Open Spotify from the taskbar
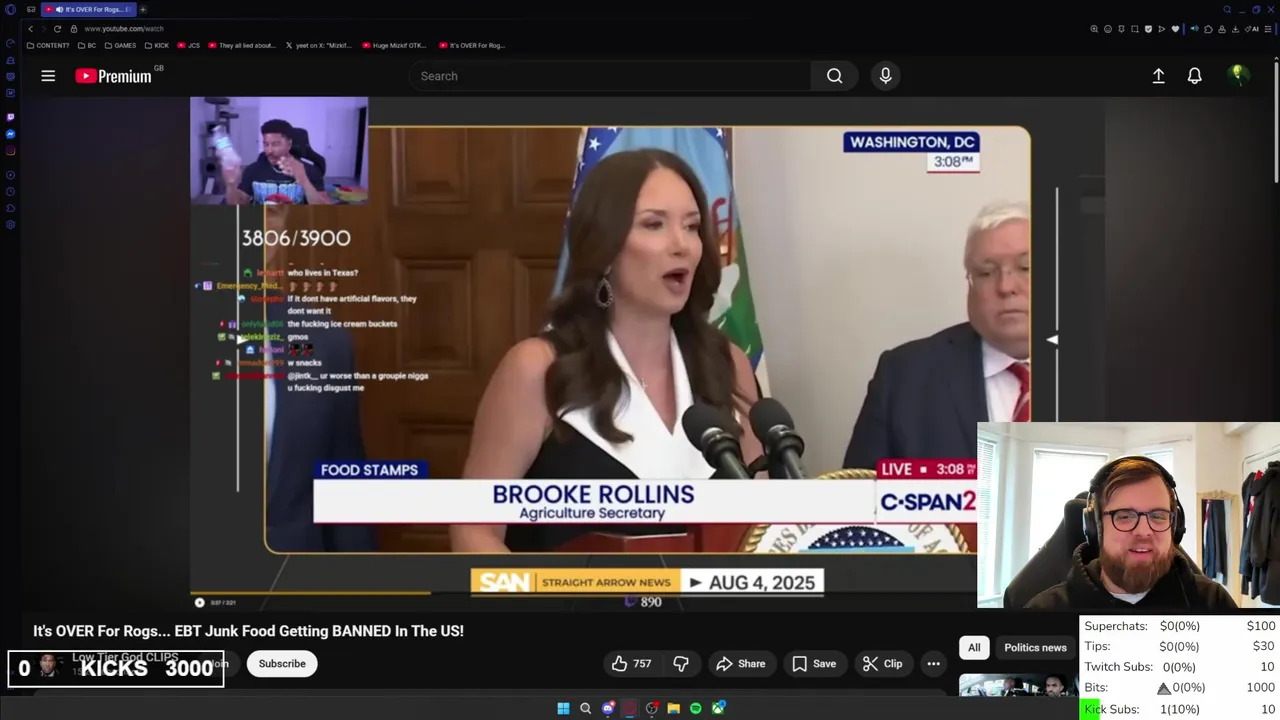Screen dimensions: 1280x720 [x=696, y=709]
